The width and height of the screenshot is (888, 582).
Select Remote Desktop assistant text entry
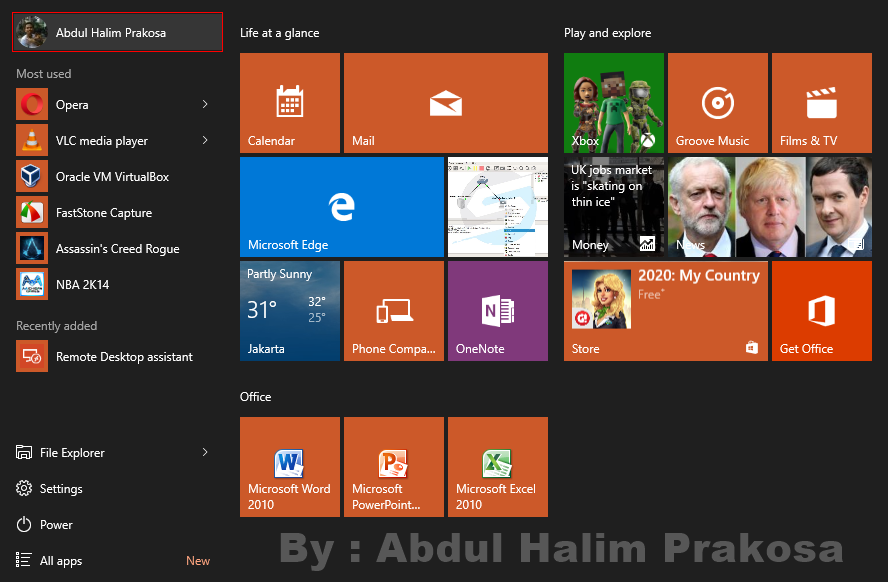(125, 357)
